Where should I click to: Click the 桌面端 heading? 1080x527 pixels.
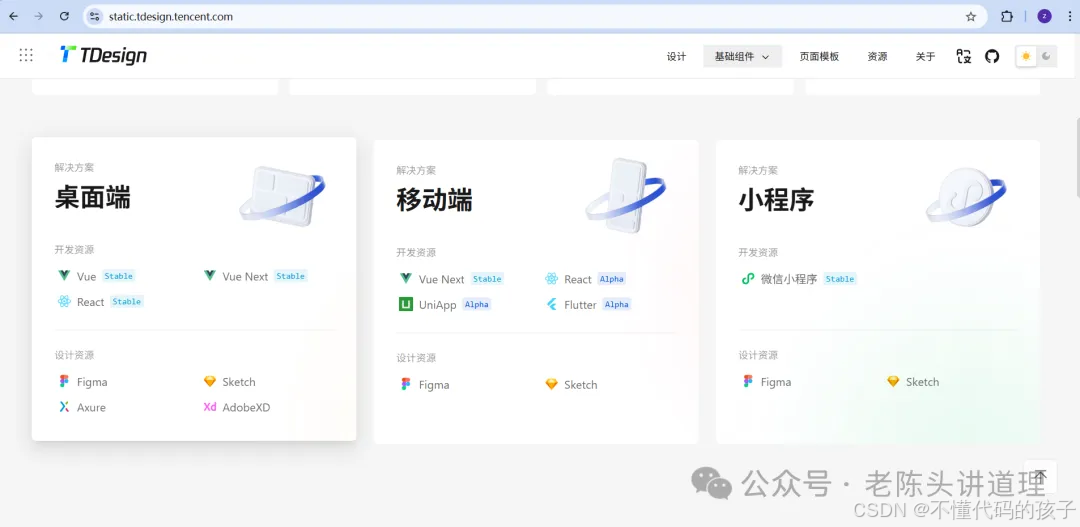point(93,198)
